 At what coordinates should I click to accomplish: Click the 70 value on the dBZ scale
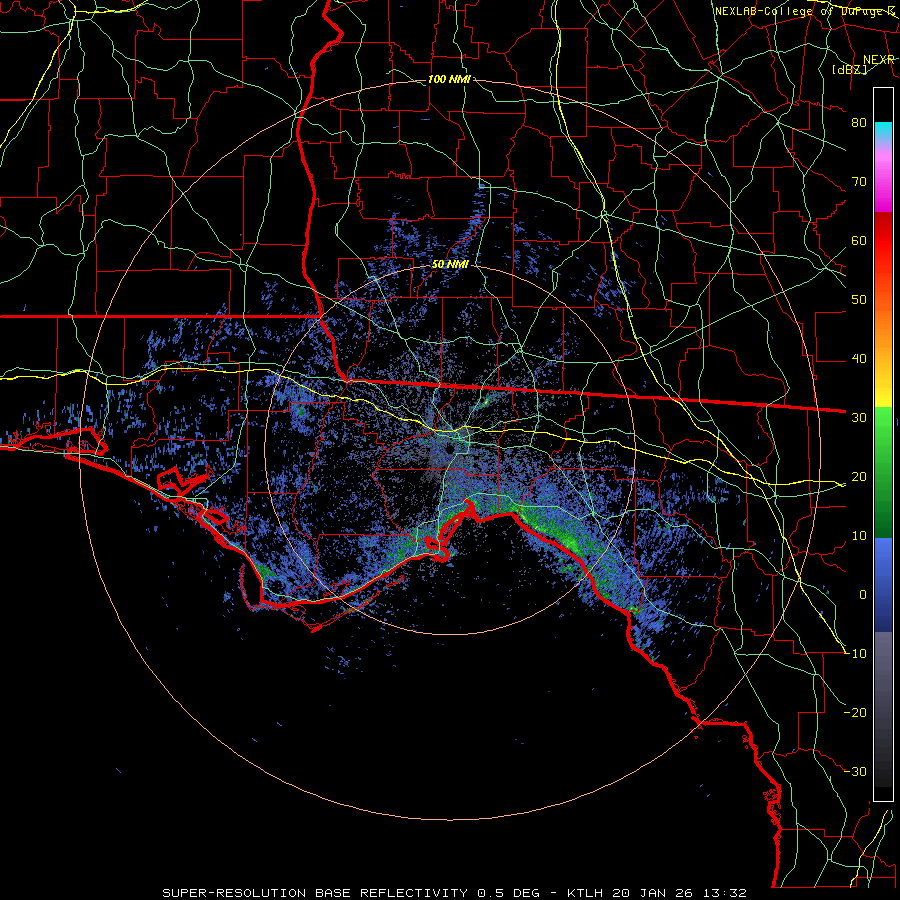tap(859, 182)
